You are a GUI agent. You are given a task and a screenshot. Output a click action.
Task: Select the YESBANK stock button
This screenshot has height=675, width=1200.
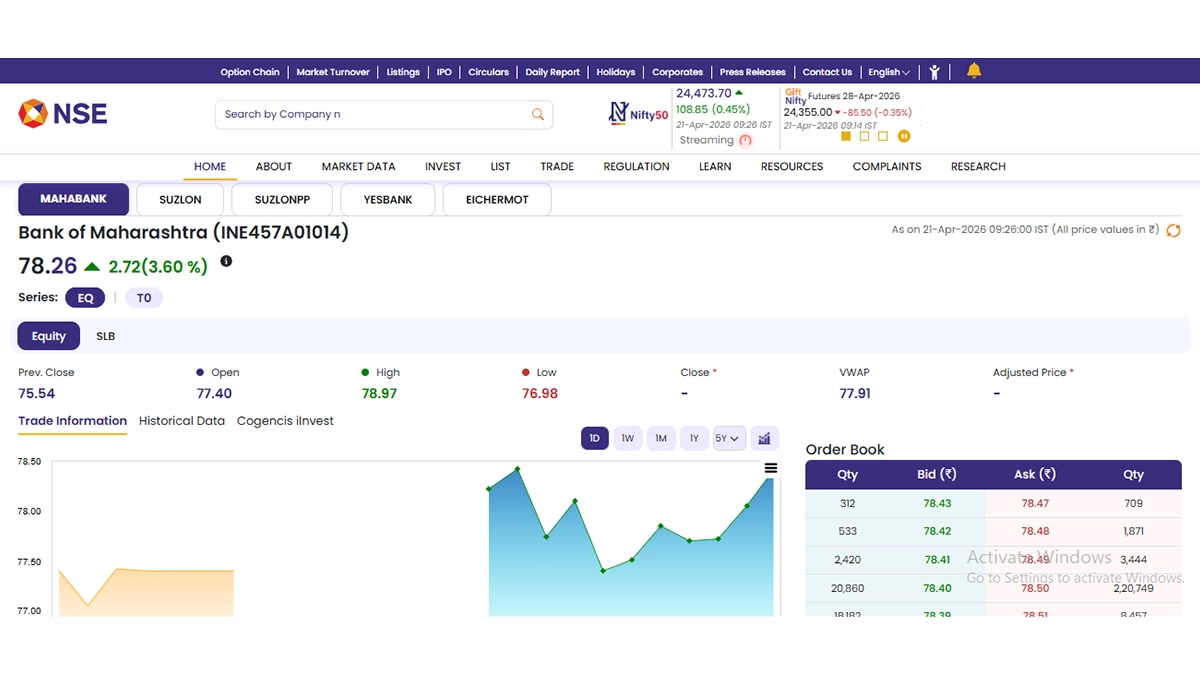(x=388, y=200)
